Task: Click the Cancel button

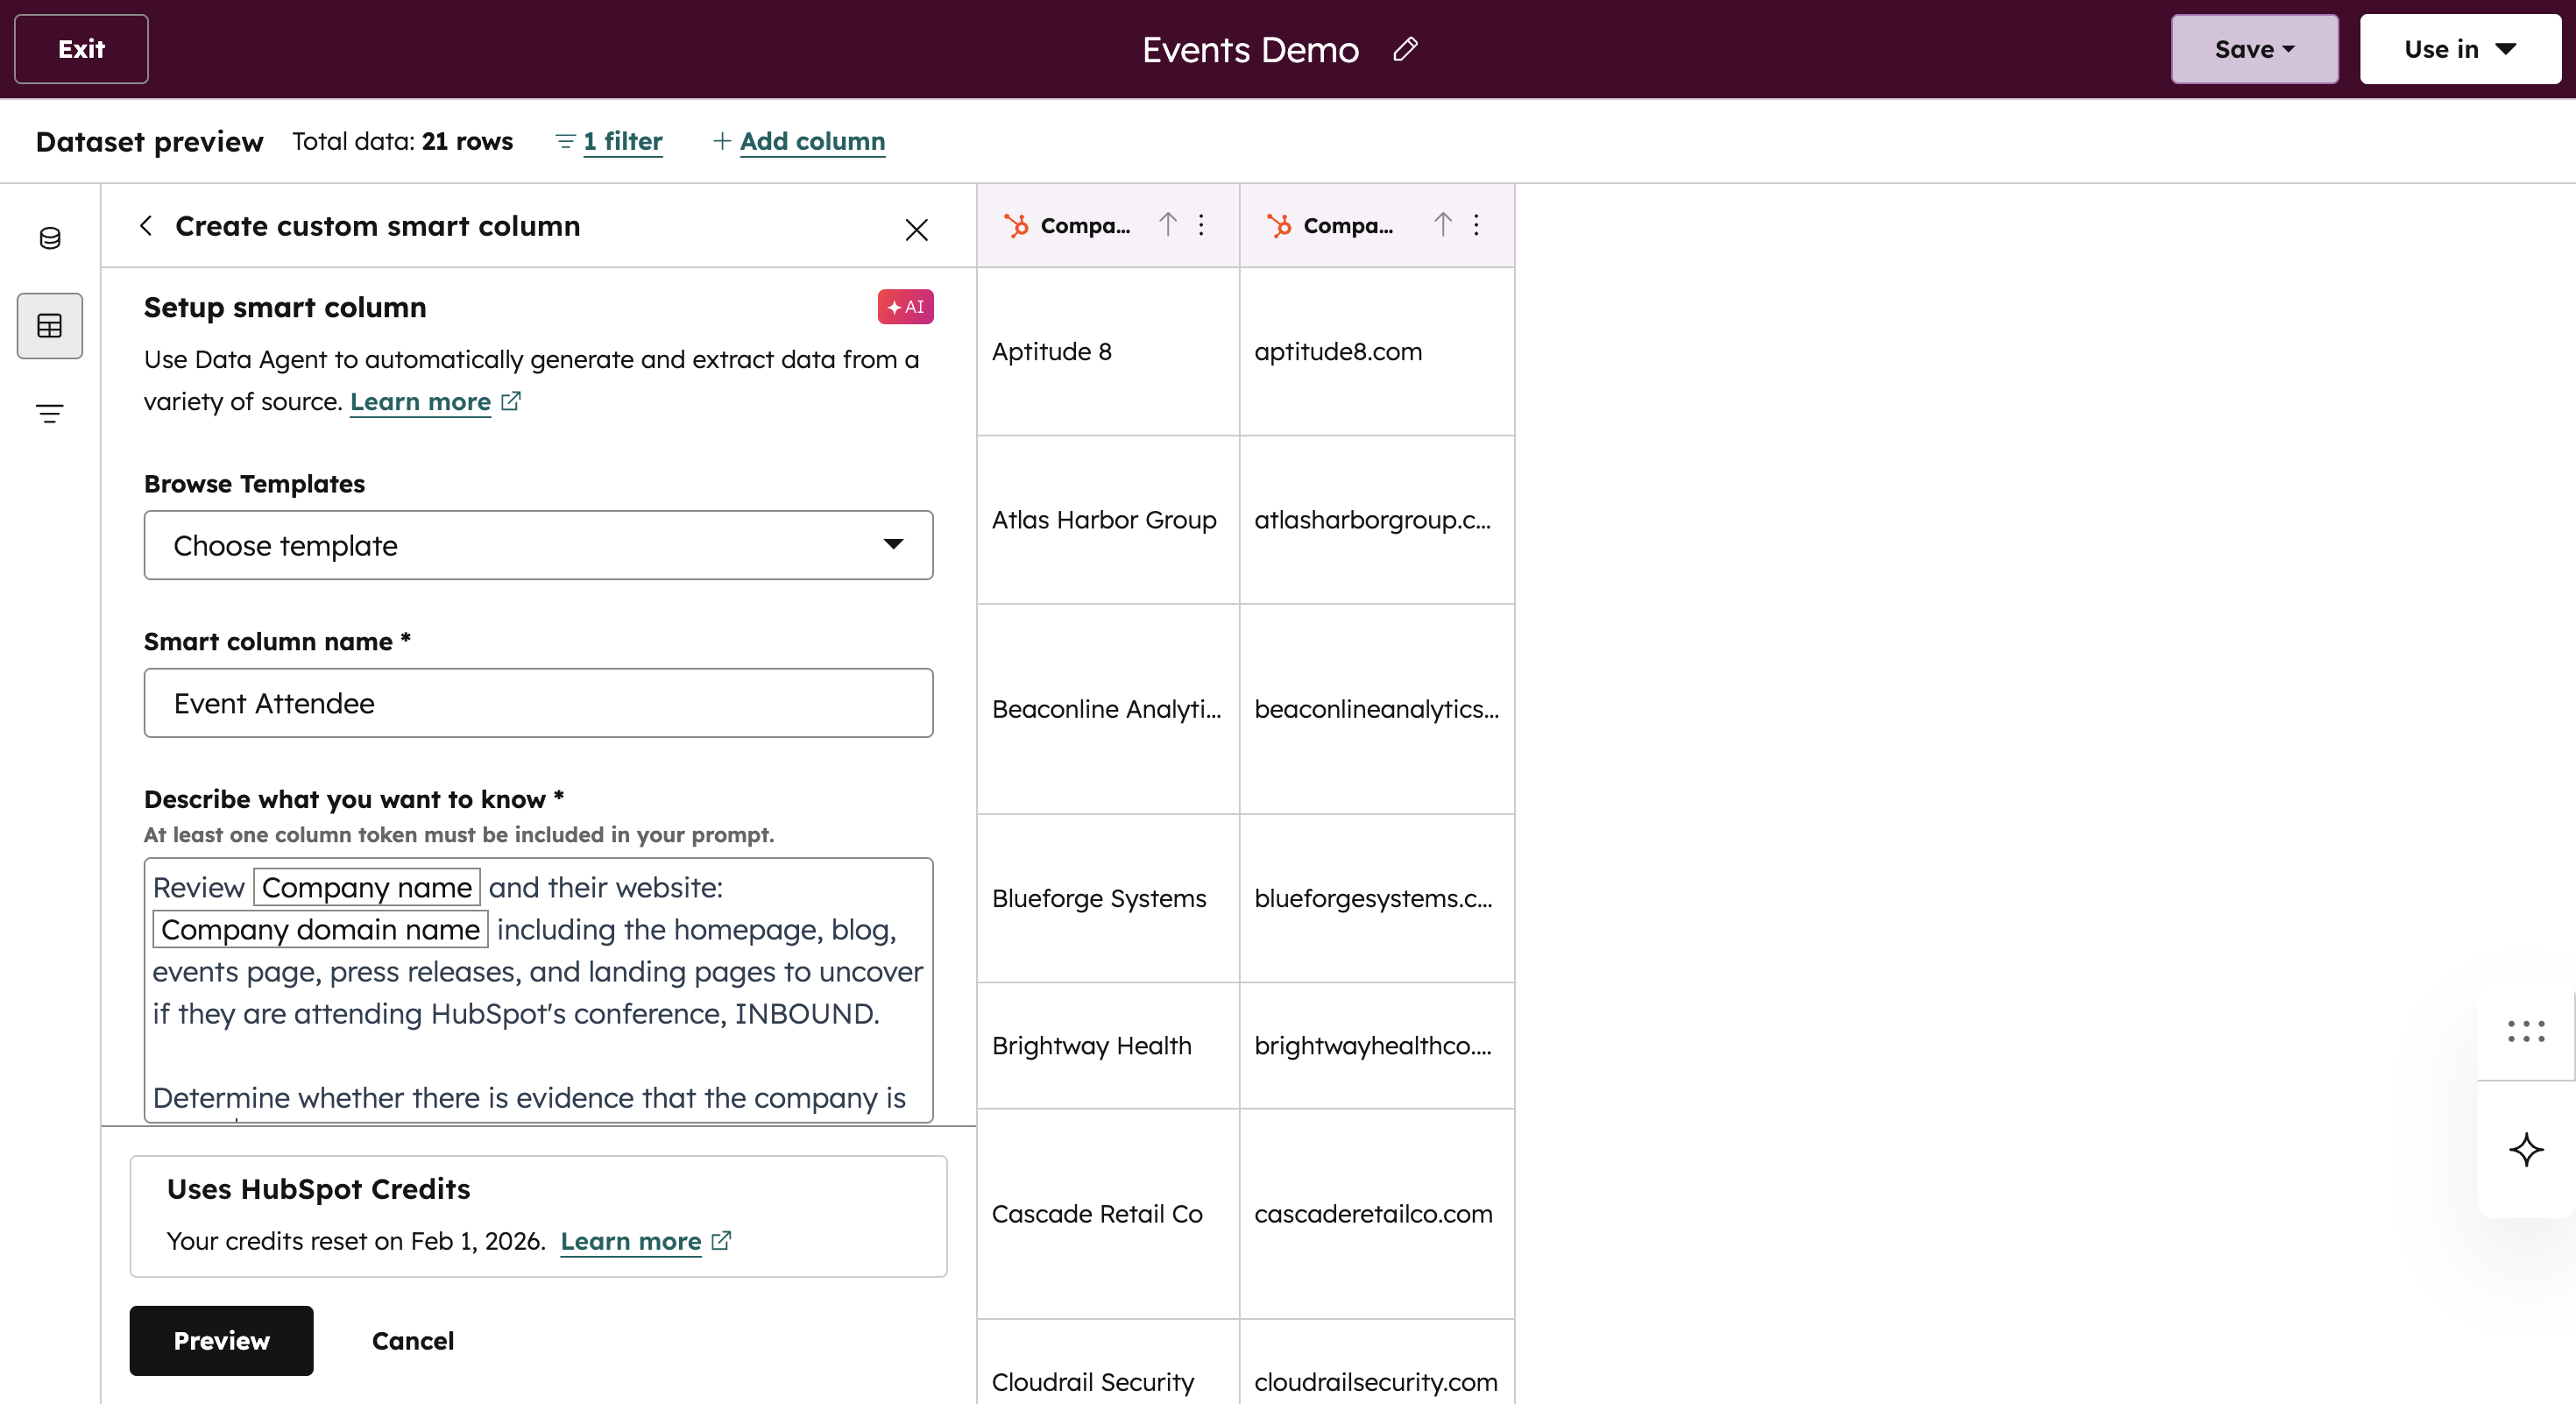Action: pos(412,1340)
